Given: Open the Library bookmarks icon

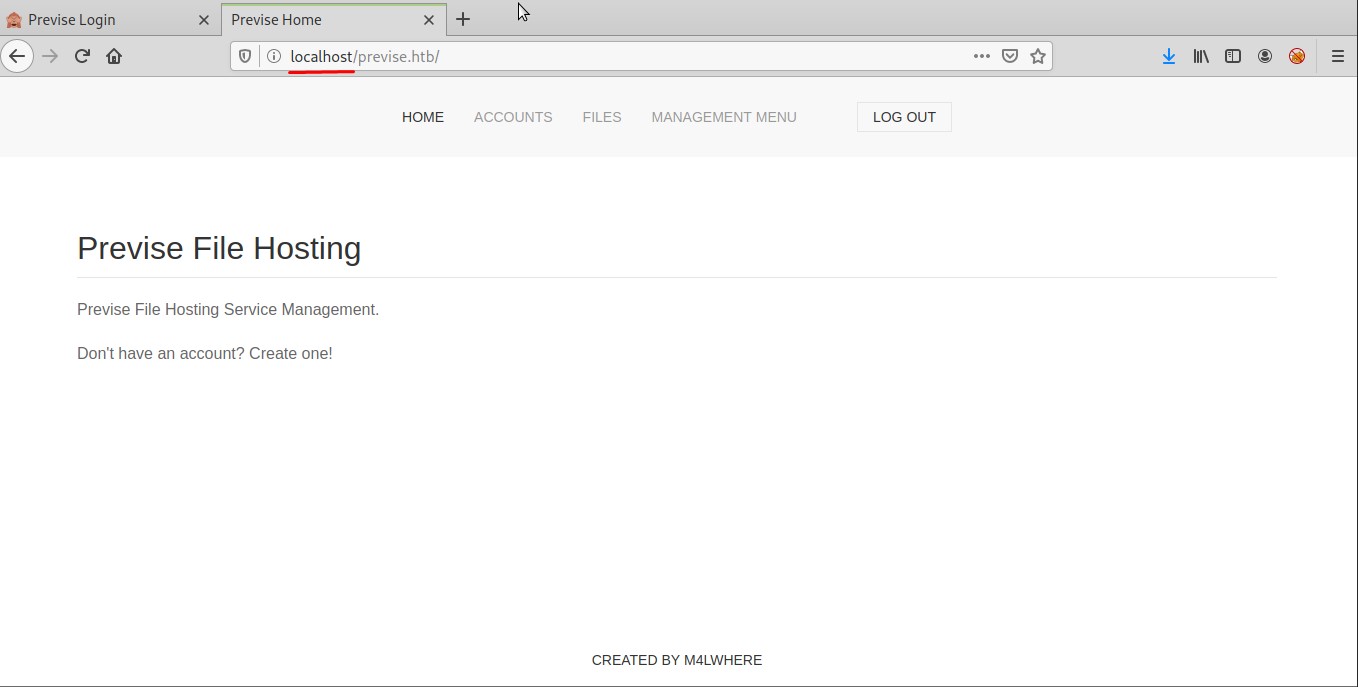Looking at the screenshot, I should pyautogui.click(x=1201, y=57).
